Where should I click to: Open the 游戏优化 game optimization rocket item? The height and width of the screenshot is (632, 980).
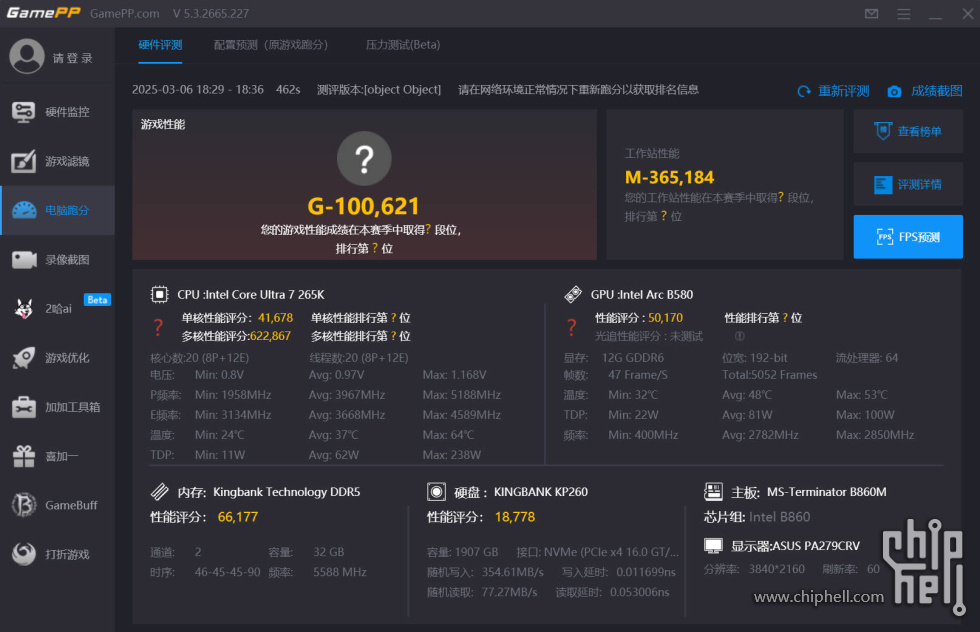click(x=57, y=358)
